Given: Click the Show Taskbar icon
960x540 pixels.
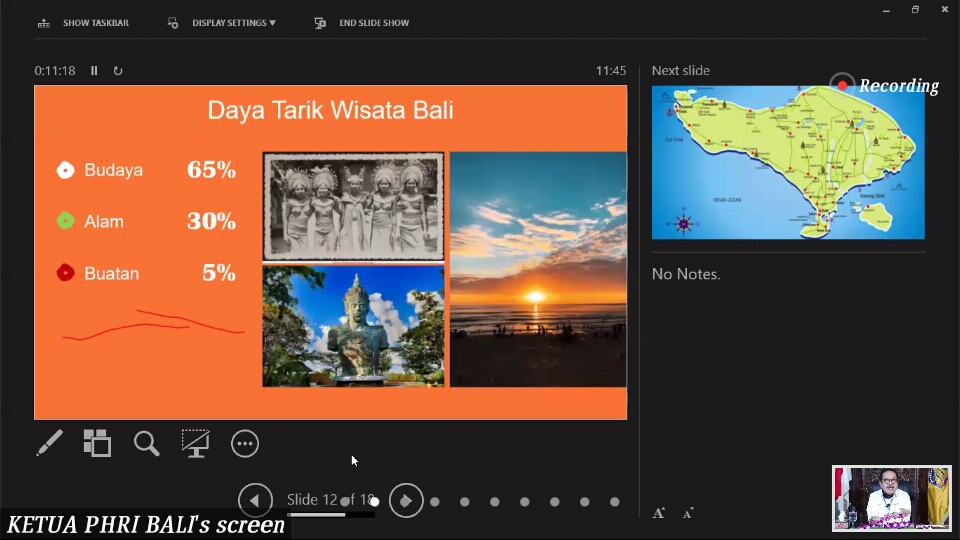Looking at the screenshot, I should [x=43, y=23].
